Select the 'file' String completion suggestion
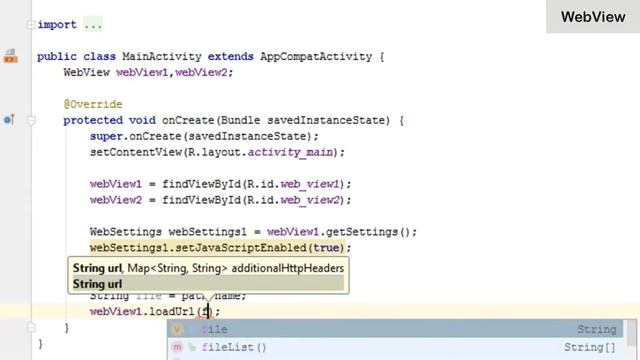 click(395, 329)
